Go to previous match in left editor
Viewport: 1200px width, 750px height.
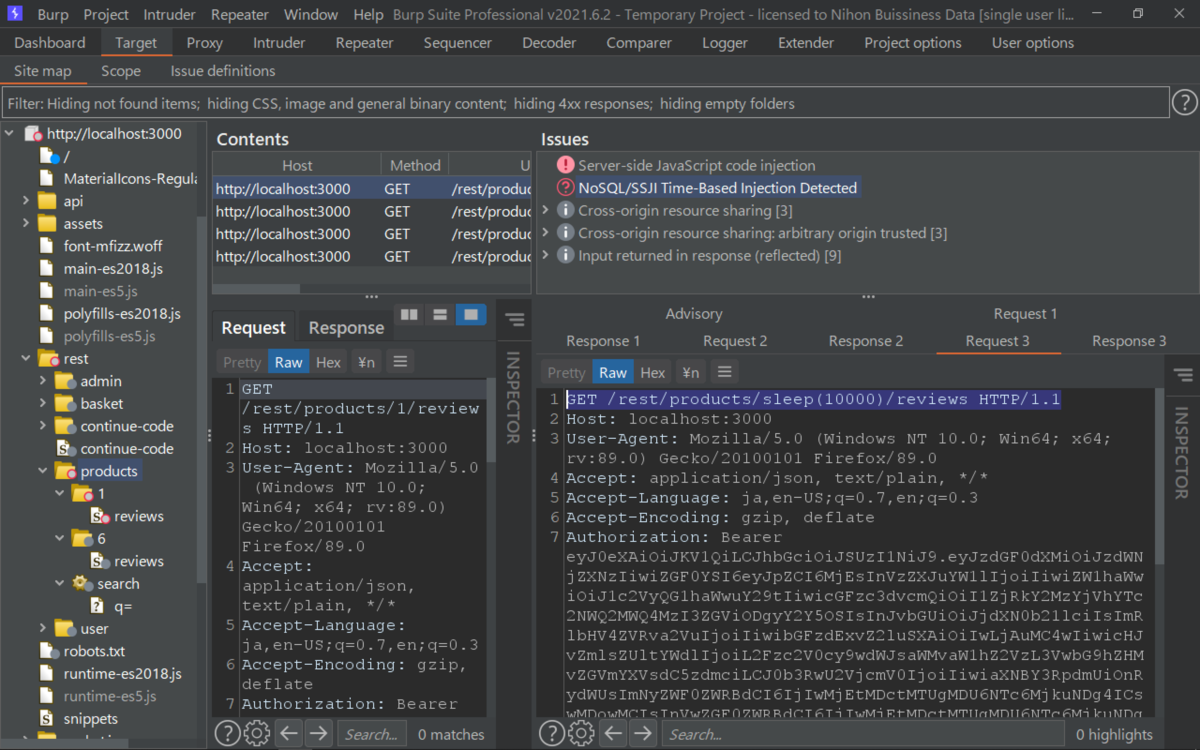pos(288,734)
